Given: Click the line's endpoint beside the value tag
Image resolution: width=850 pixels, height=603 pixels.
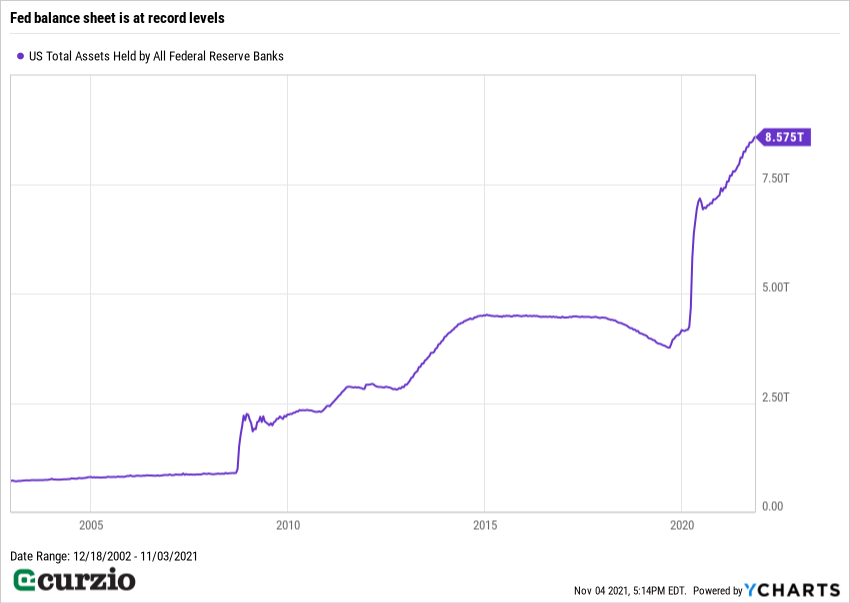Looking at the screenshot, I should pyautogui.click(x=754, y=138).
